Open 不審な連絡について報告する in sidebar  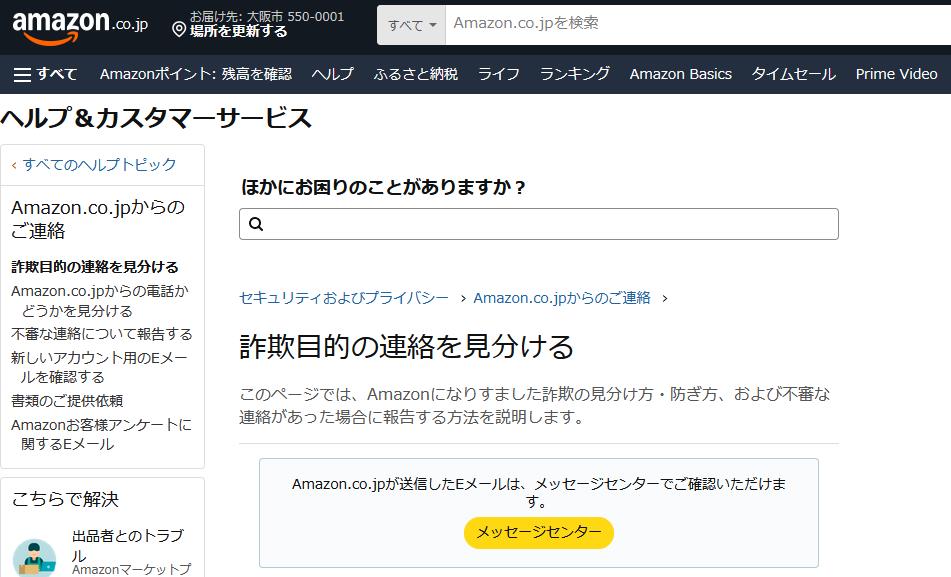(102, 334)
